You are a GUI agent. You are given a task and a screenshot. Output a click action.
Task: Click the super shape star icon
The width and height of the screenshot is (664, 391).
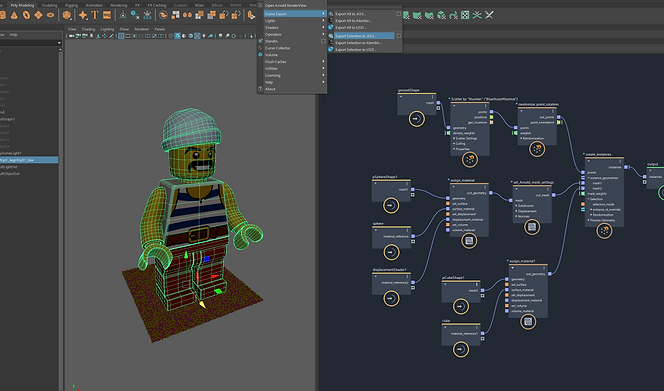coord(83,15)
